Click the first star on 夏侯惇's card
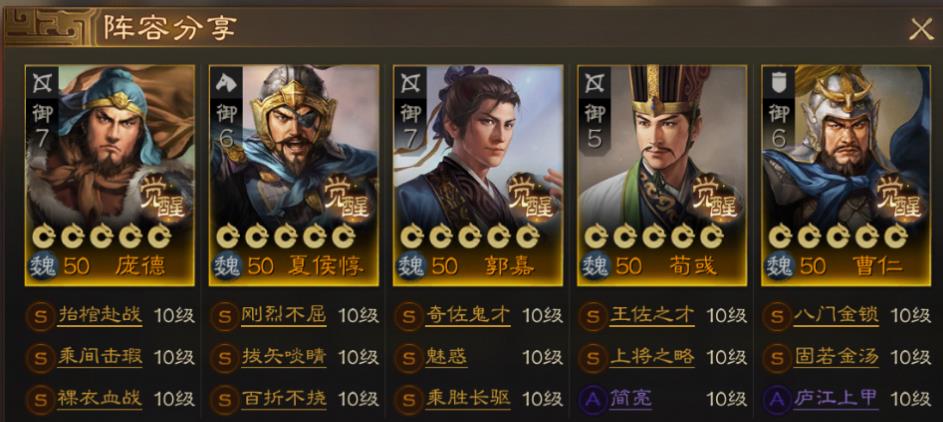The image size is (943, 422). [x=228, y=236]
